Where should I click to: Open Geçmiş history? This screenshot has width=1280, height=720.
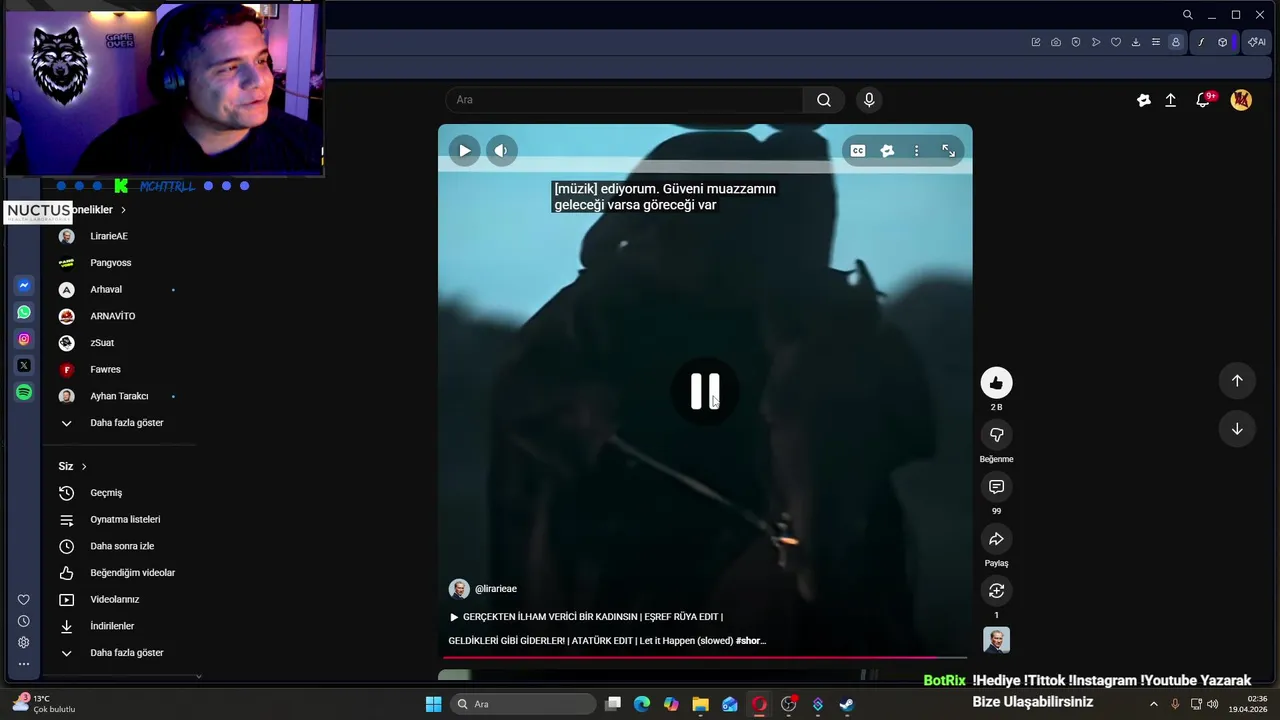(106, 493)
